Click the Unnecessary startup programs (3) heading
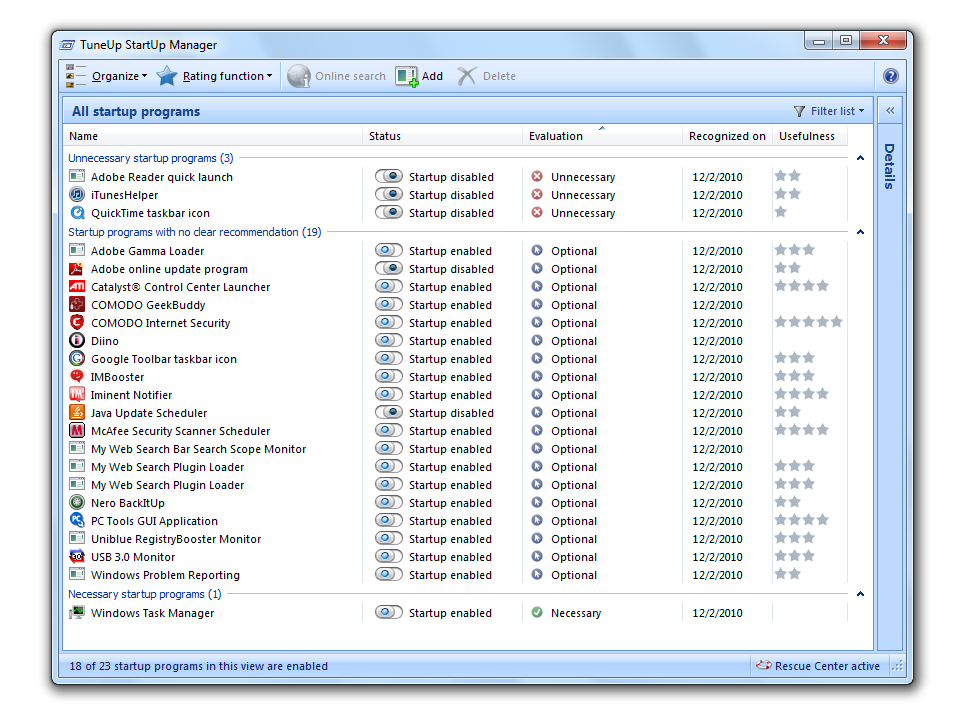 [x=151, y=158]
